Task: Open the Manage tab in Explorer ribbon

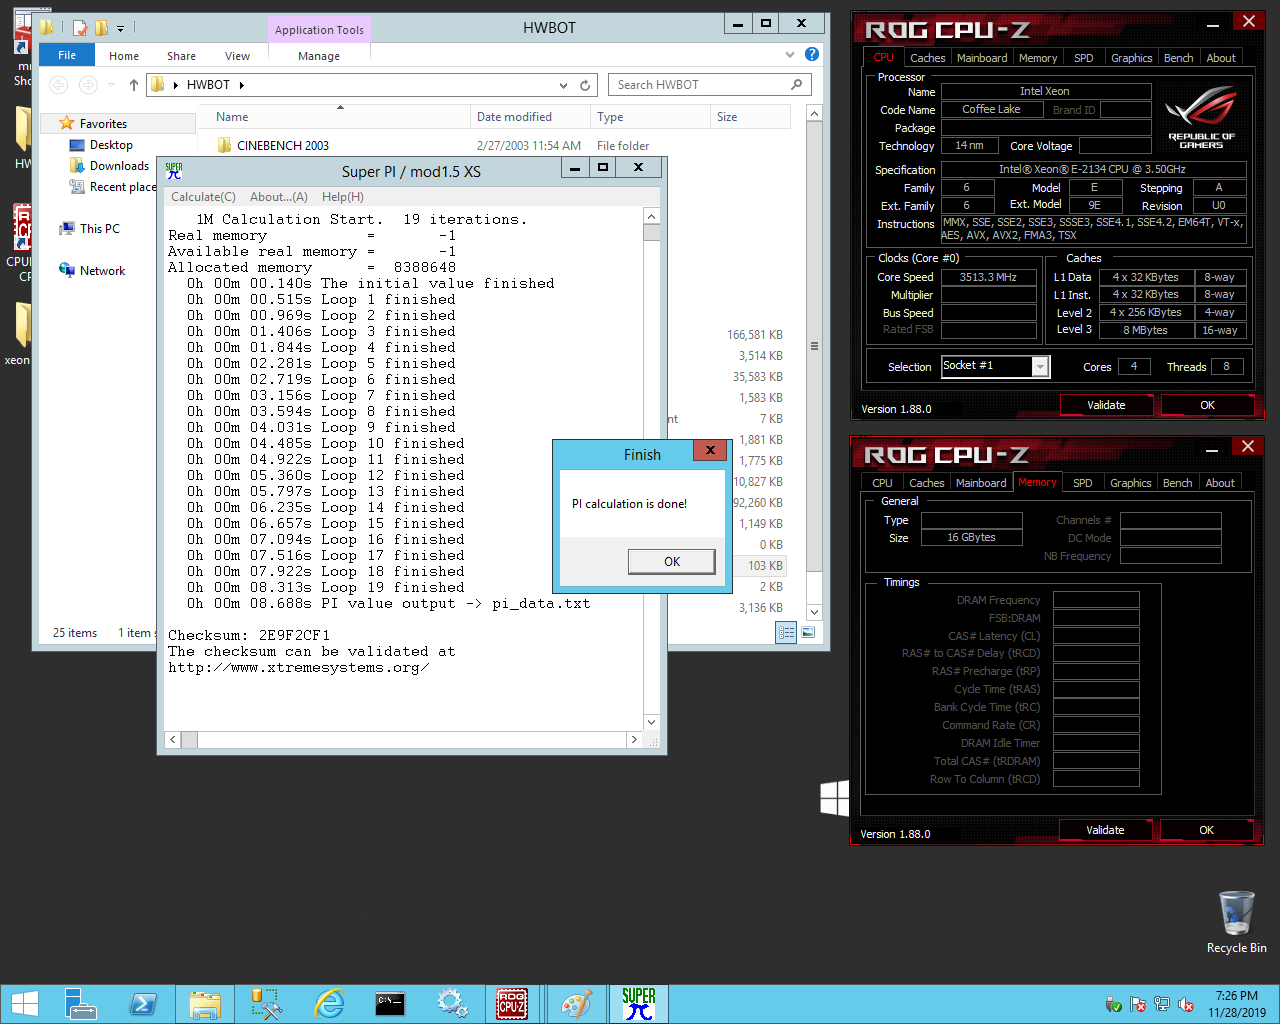Action: tap(319, 56)
